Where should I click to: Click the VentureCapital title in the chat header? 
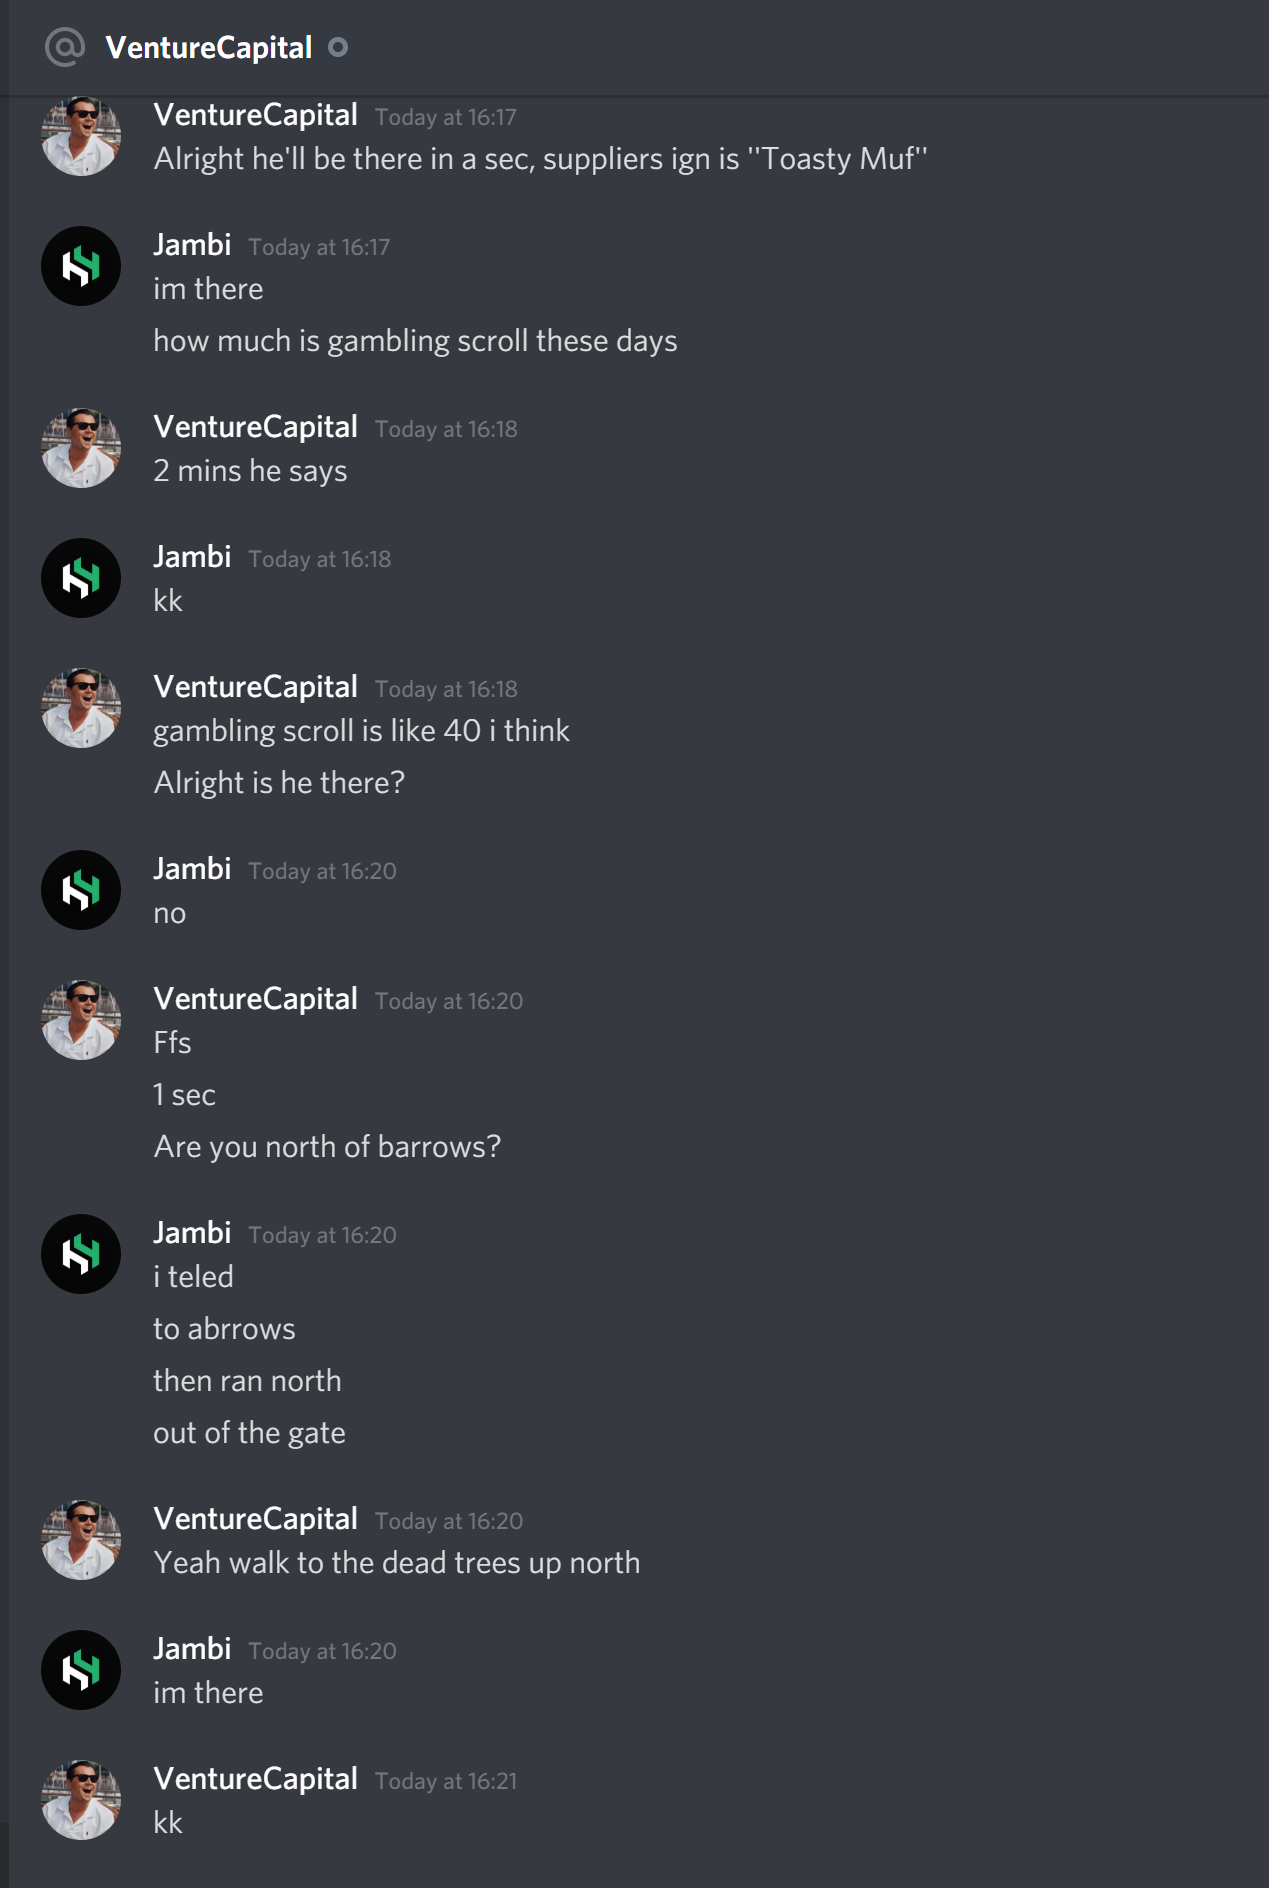(209, 47)
